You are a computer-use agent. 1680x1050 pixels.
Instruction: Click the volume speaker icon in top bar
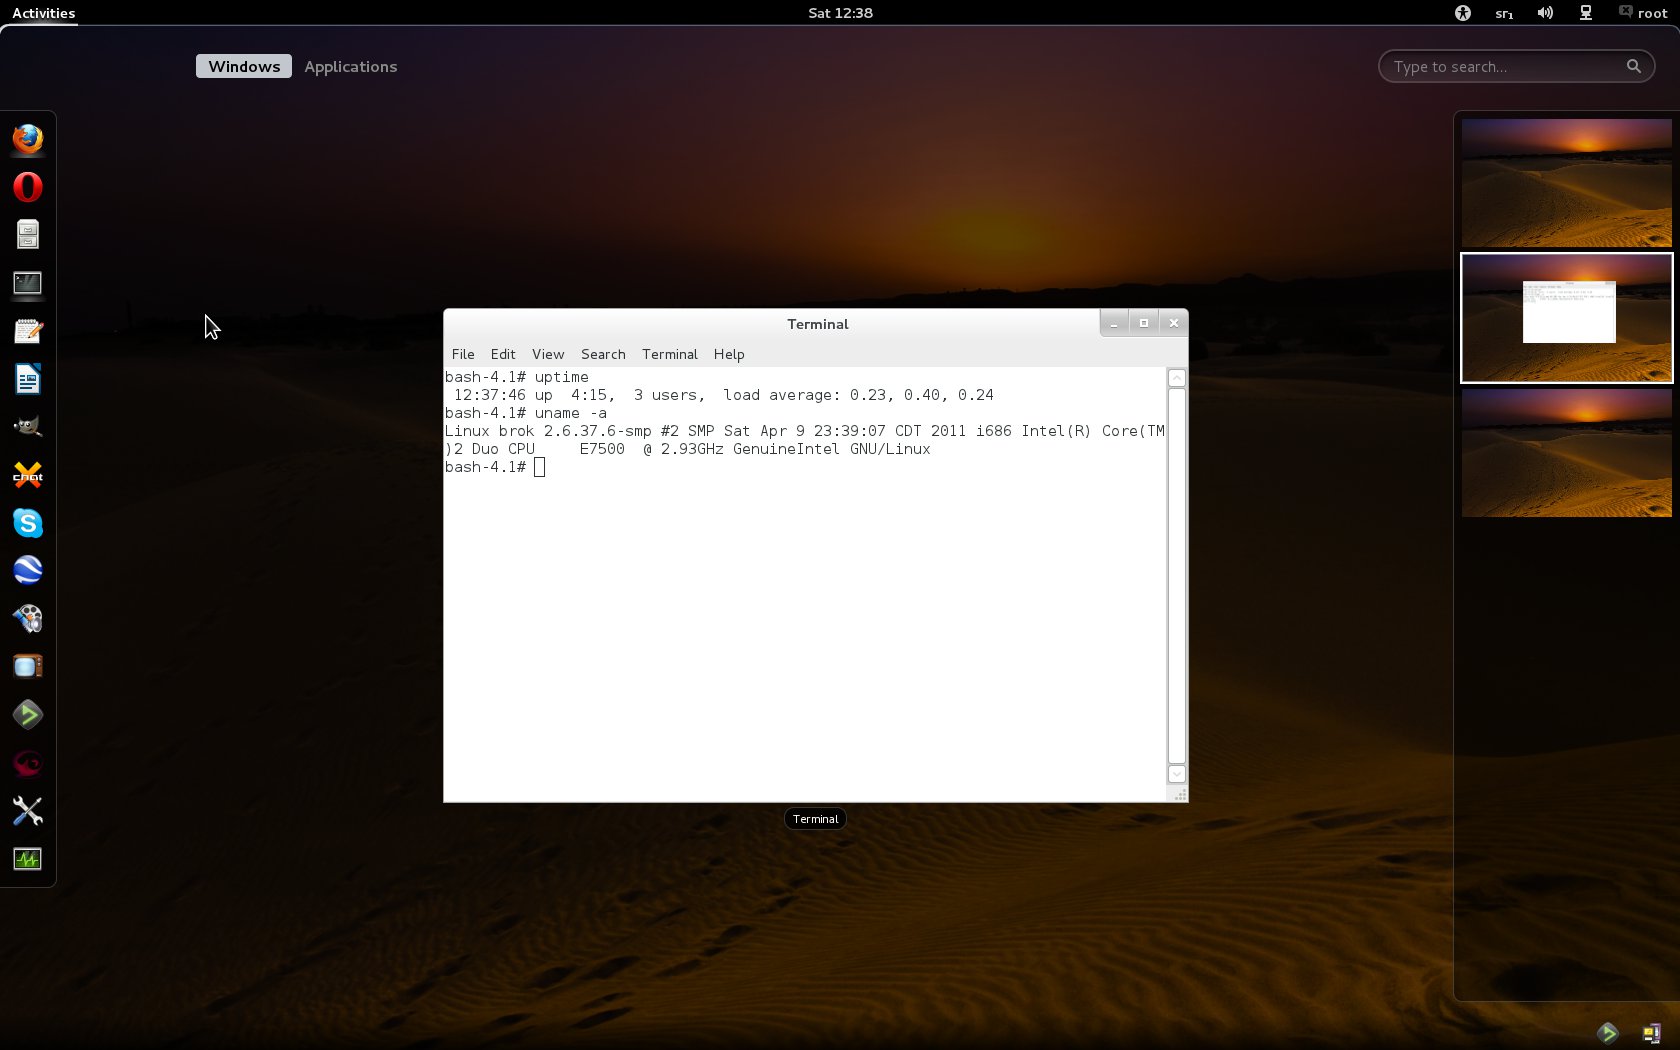click(x=1545, y=13)
